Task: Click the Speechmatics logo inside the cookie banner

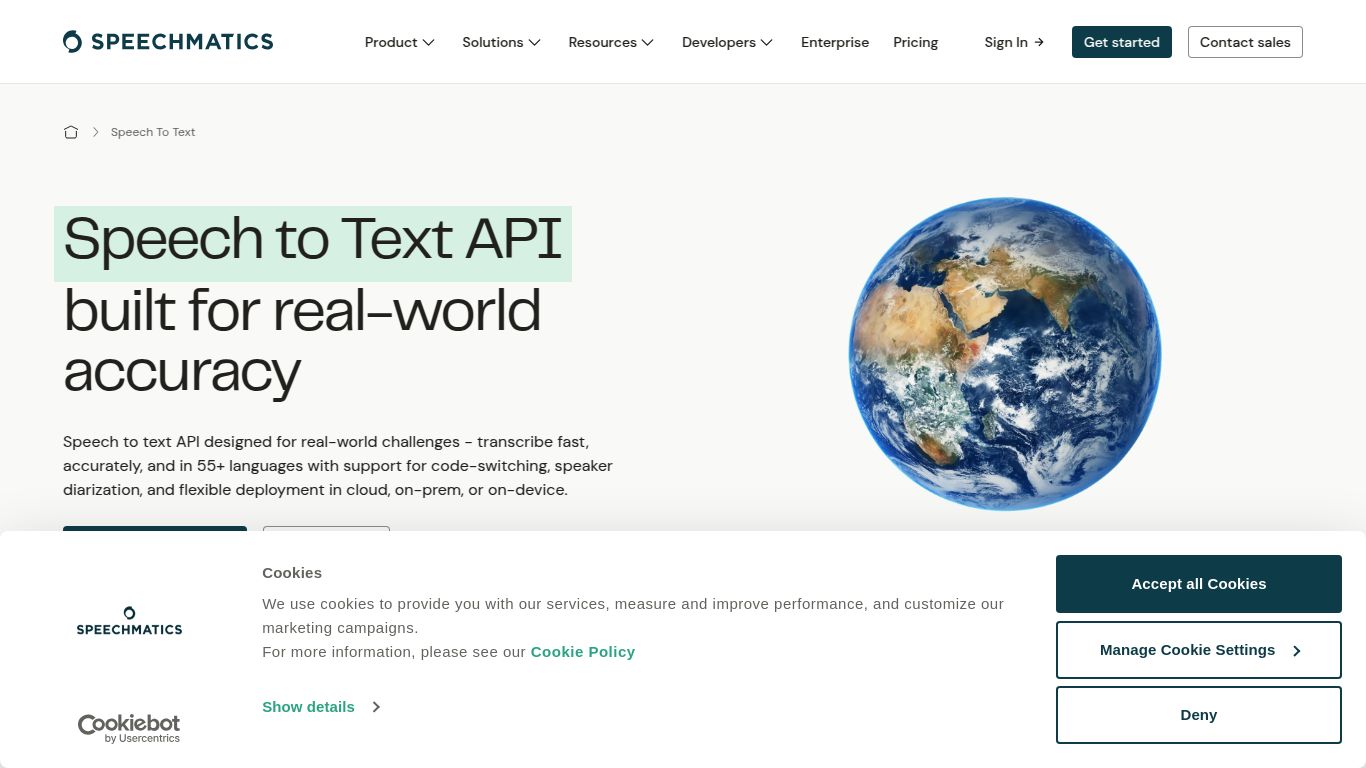Action: 128,620
